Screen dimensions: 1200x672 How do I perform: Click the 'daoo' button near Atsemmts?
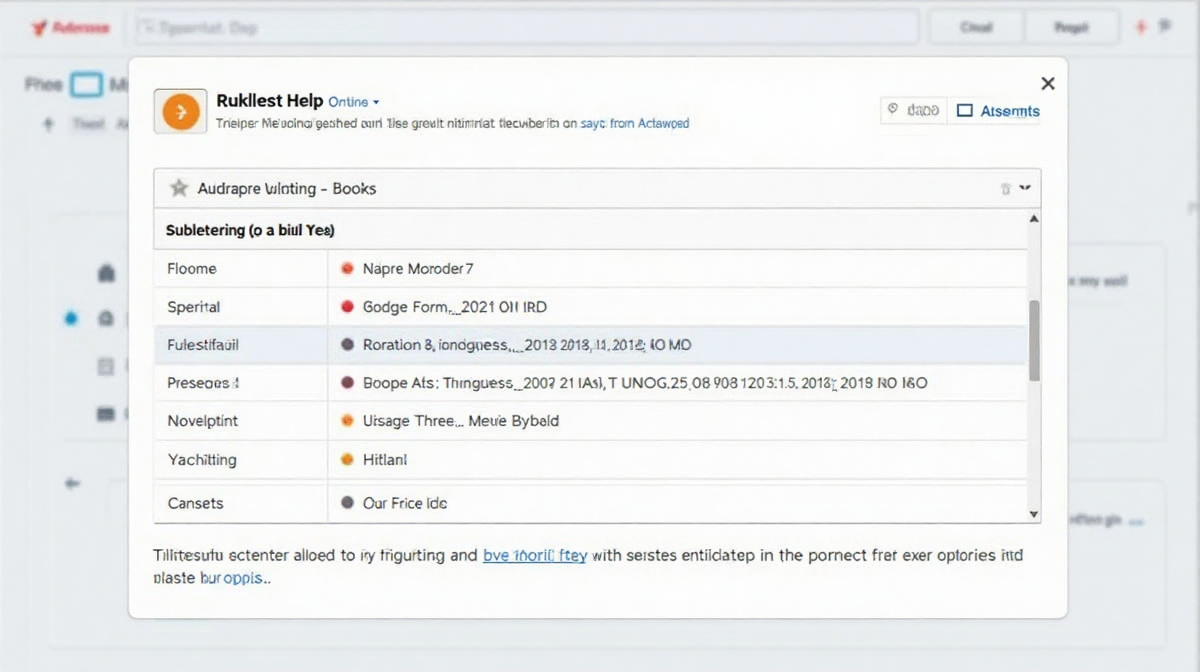click(x=913, y=111)
